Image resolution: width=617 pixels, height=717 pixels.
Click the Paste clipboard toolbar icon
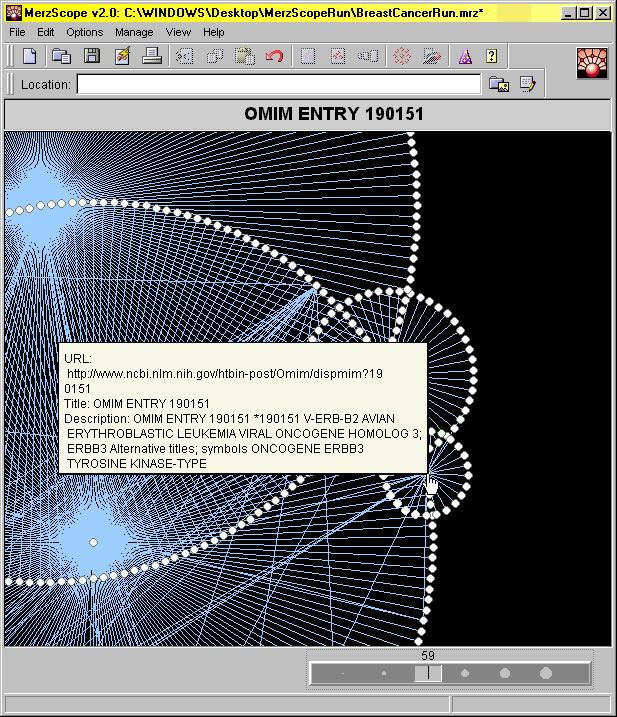click(244, 57)
